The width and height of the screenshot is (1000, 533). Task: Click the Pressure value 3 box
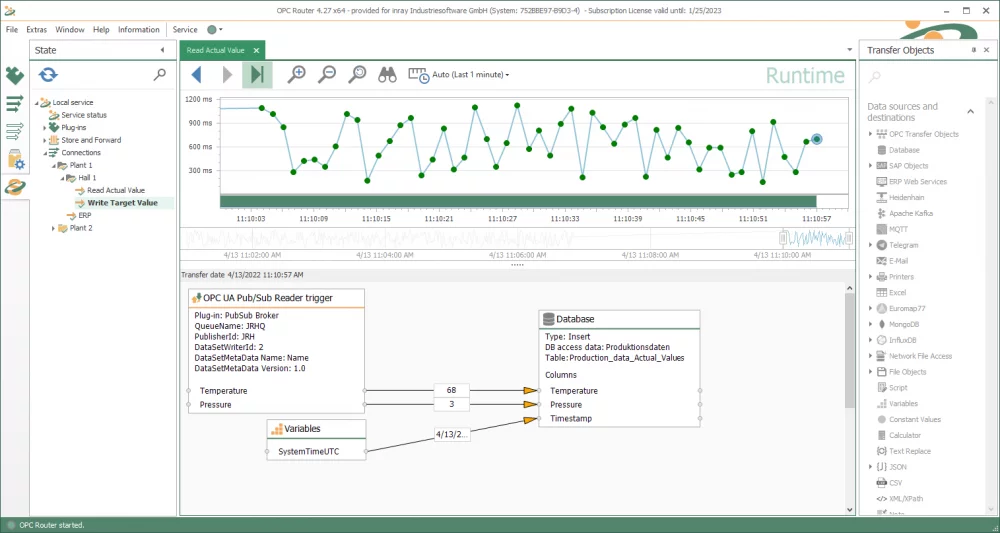point(452,404)
